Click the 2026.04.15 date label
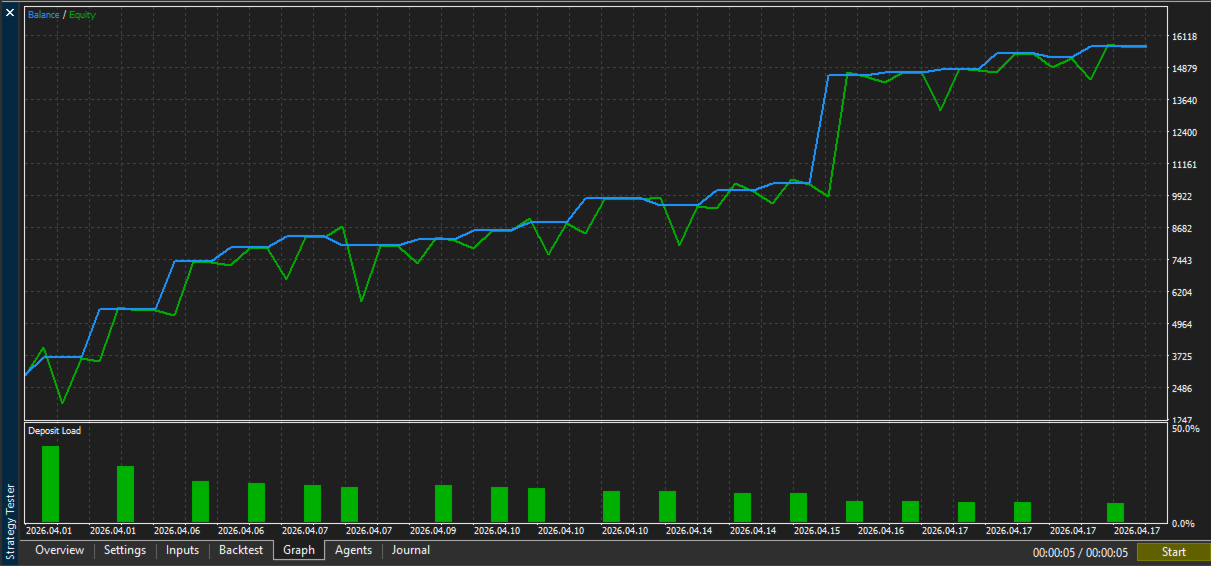This screenshot has height=566, width=1211. click(817, 531)
